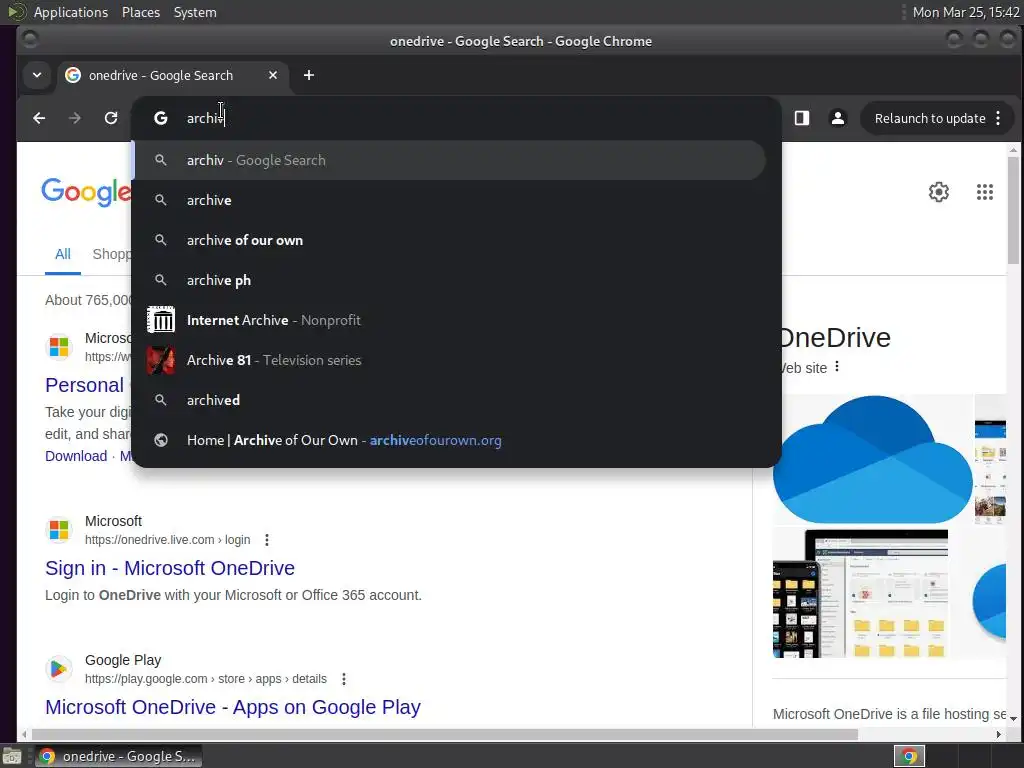The image size is (1024, 768).
Task: Select the 'archive' suggestion
Action: click(x=449, y=200)
